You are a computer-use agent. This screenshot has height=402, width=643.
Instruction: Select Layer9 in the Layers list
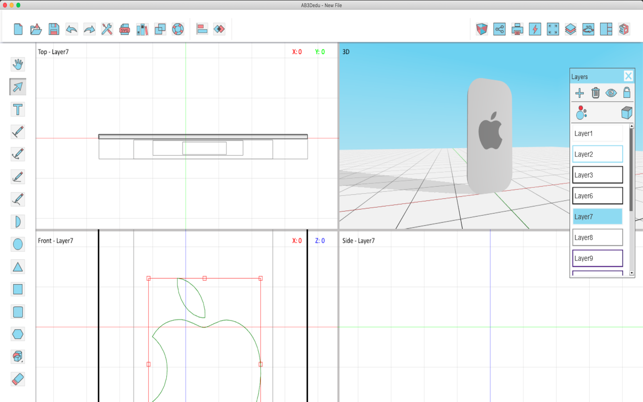click(x=597, y=258)
